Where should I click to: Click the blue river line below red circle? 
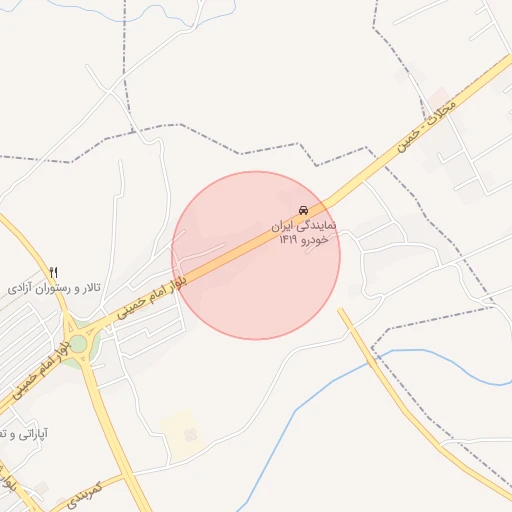pyautogui.click(x=293, y=417)
